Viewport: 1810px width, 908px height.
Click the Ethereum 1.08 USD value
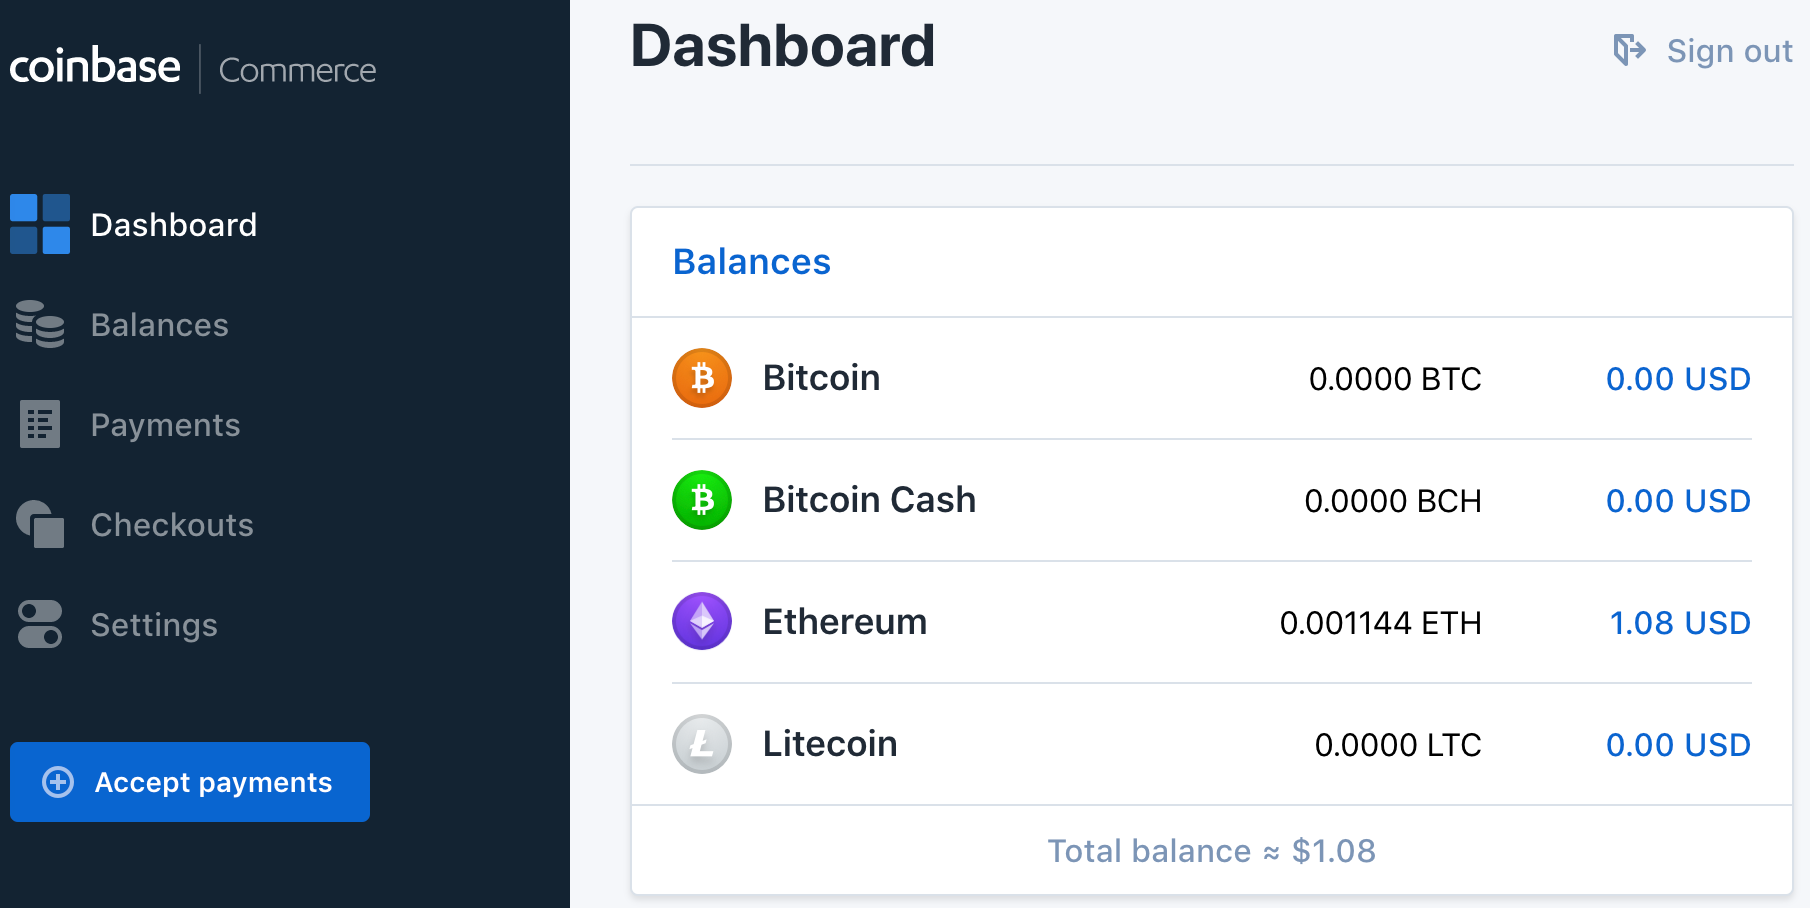pyautogui.click(x=1679, y=622)
